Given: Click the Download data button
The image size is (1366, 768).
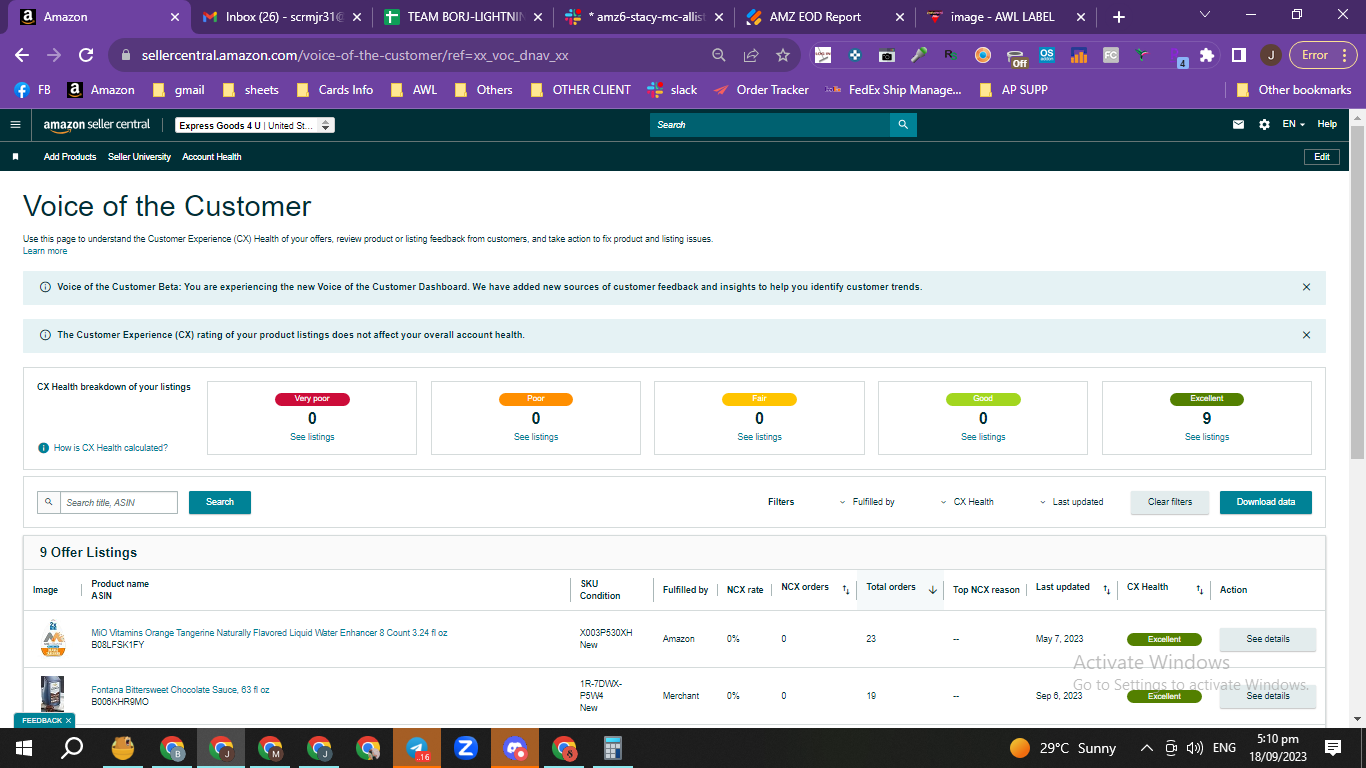Looking at the screenshot, I should pos(1266,502).
